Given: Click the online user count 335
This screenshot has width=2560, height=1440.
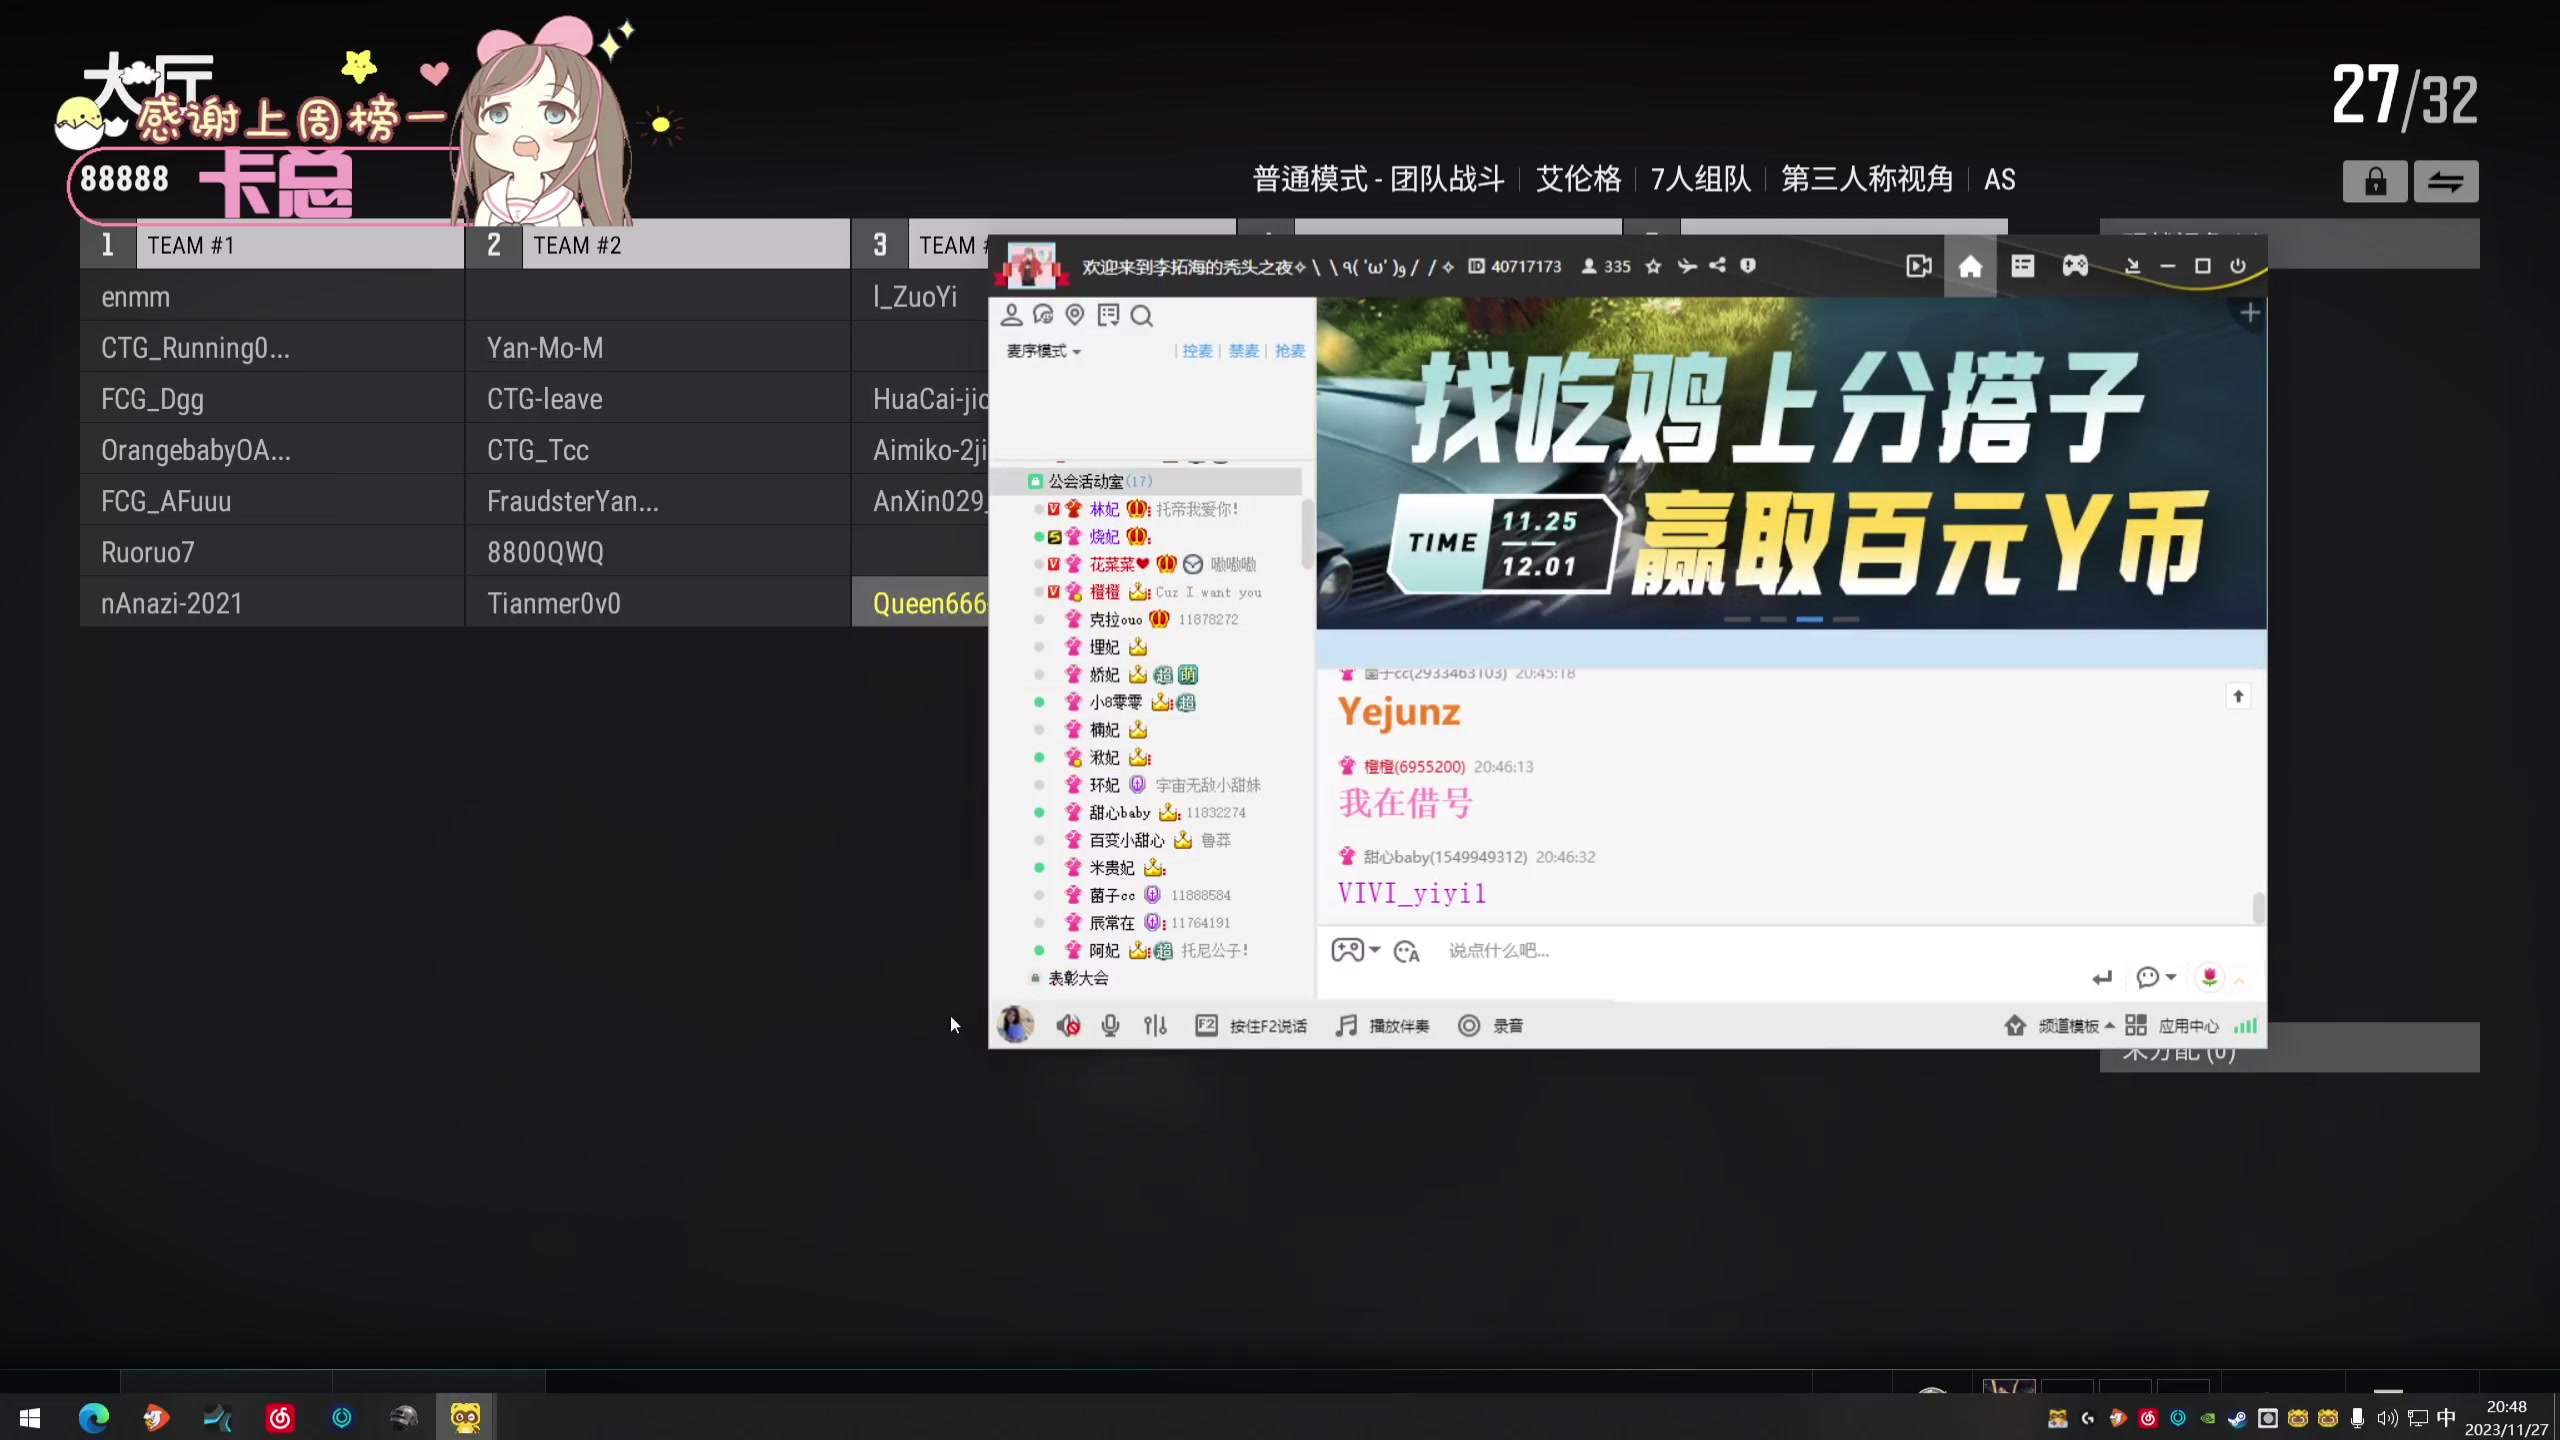Looking at the screenshot, I should [x=1606, y=266].
